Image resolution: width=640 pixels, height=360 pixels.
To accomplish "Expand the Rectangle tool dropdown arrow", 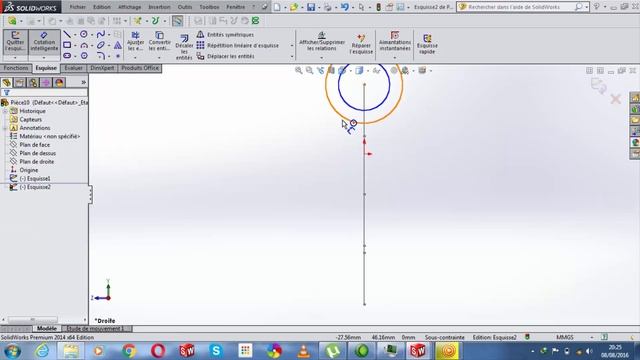I will (x=75, y=45).
